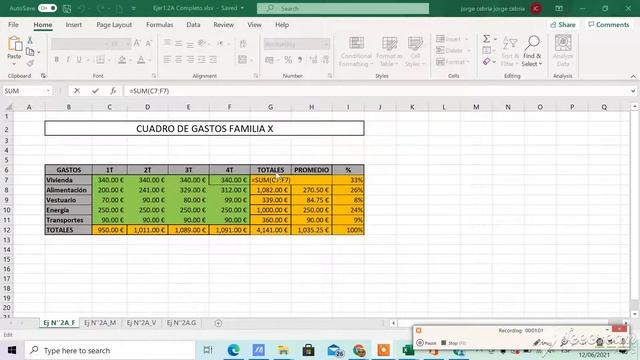Switch to the Page Layout tab
Screen dimensions: 640x360
(x=114, y=24)
